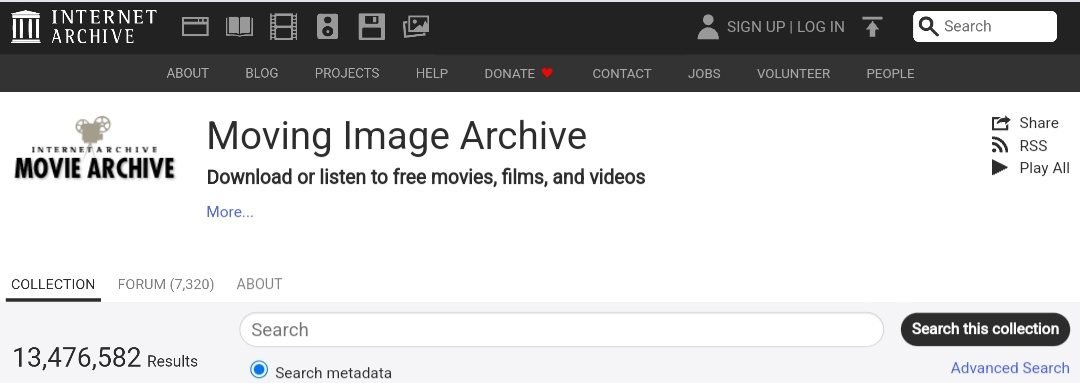Click the Play All triangle icon
This screenshot has width=1080, height=383.
point(999,167)
